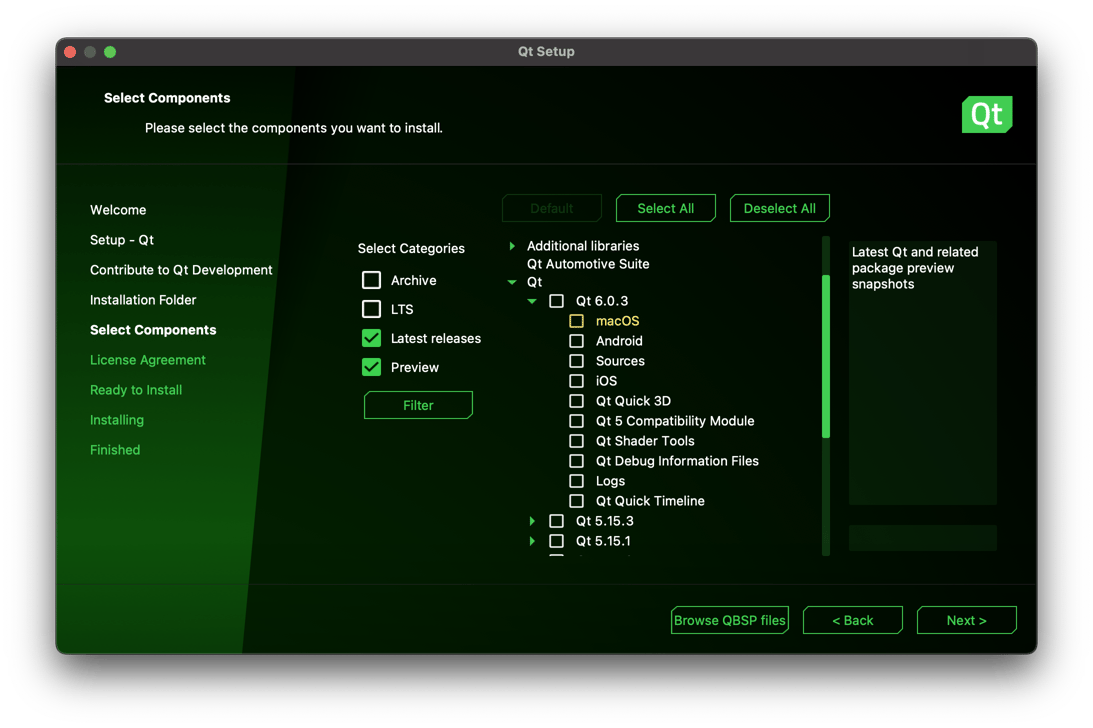Enable the Archive category checkbox
This screenshot has height=728, width=1093.
(371, 280)
